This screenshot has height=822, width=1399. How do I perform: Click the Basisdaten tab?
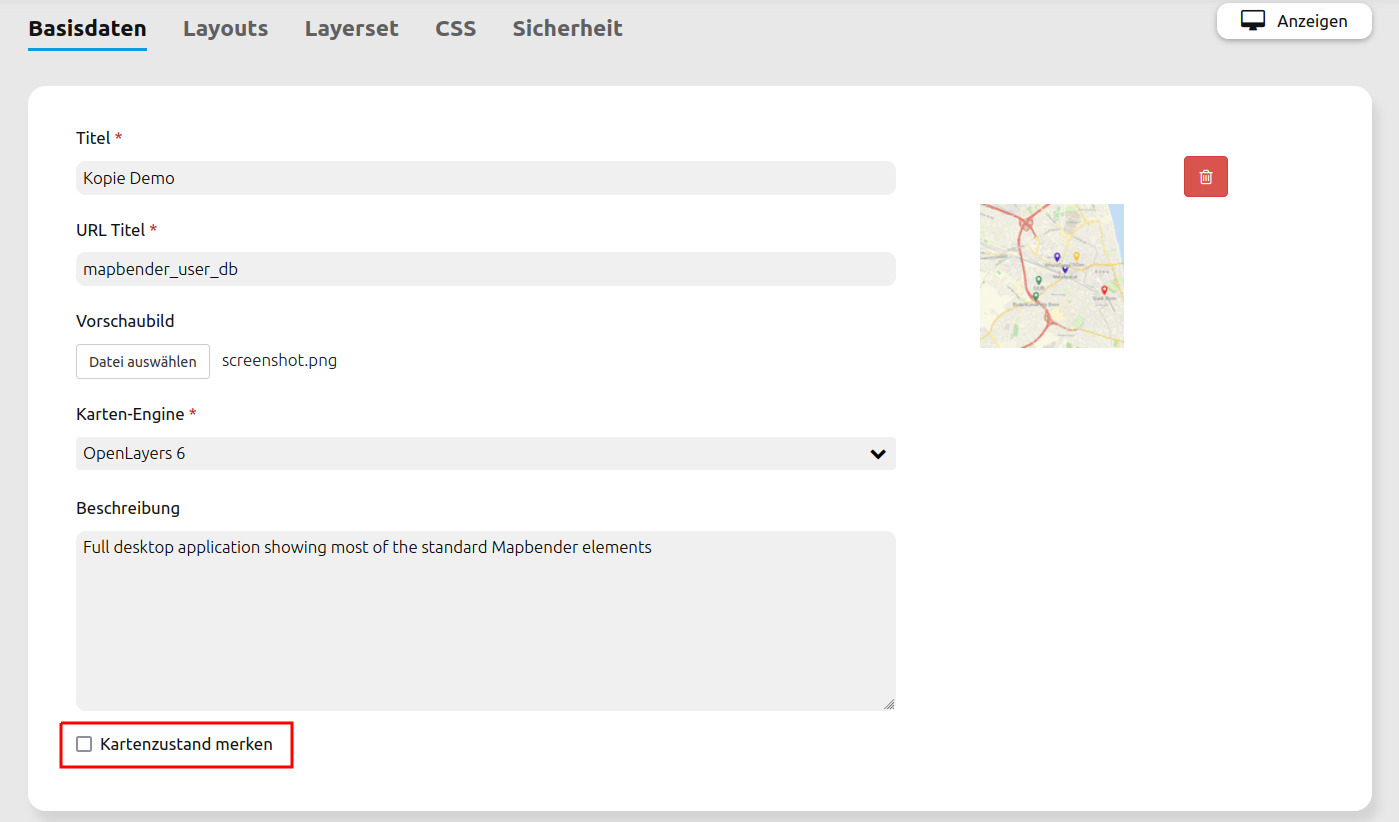(87, 29)
